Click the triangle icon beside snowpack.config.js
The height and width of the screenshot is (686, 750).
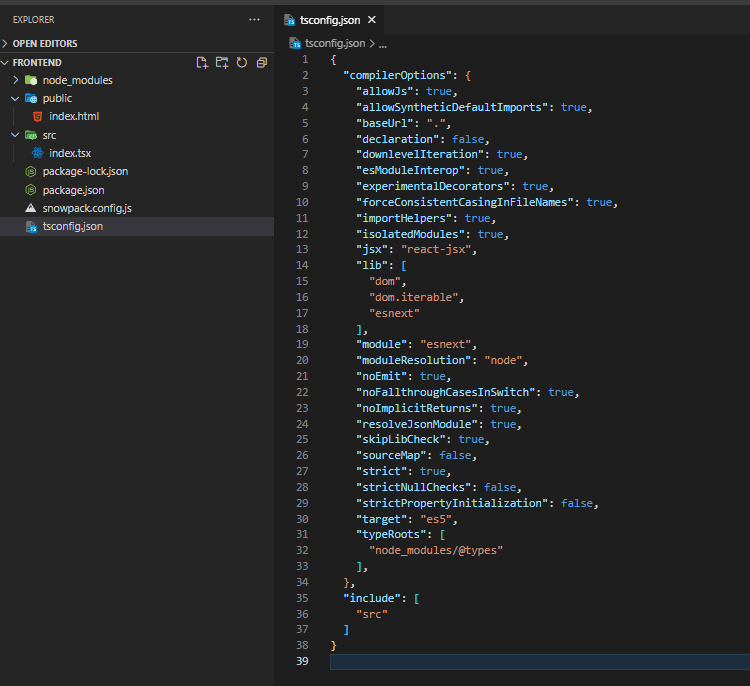click(31, 208)
